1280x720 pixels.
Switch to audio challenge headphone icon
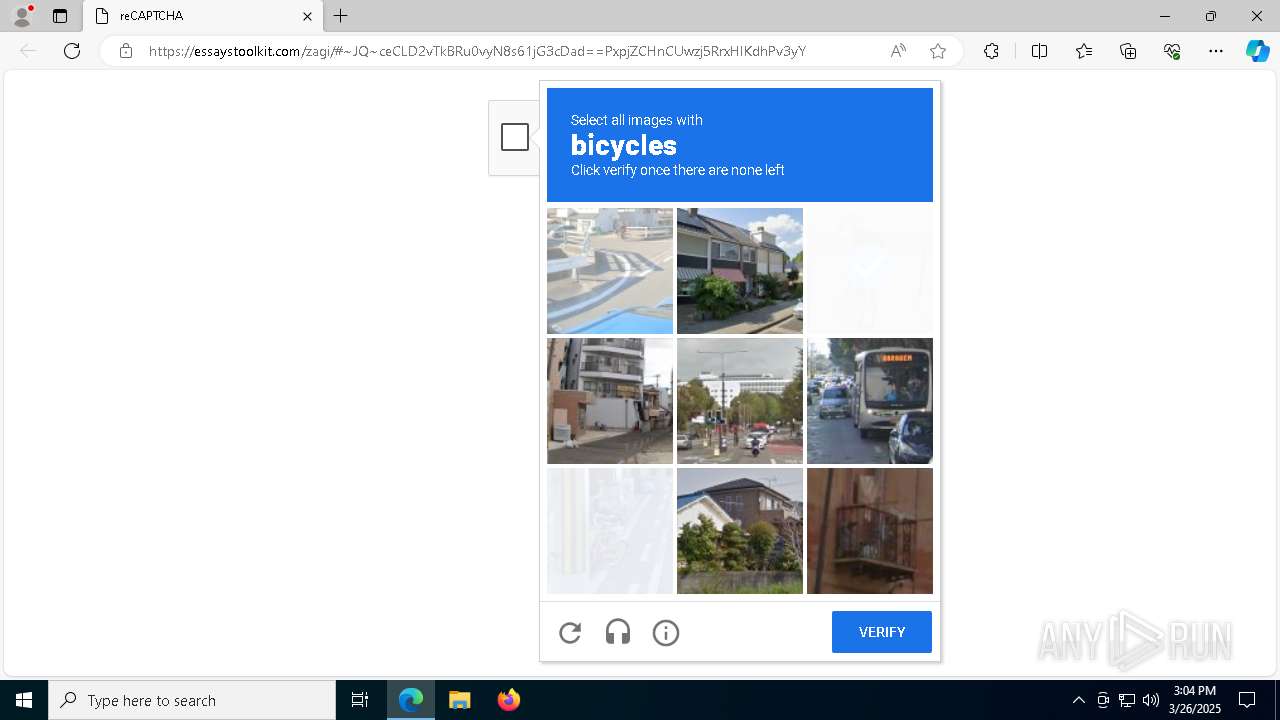[618, 632]
